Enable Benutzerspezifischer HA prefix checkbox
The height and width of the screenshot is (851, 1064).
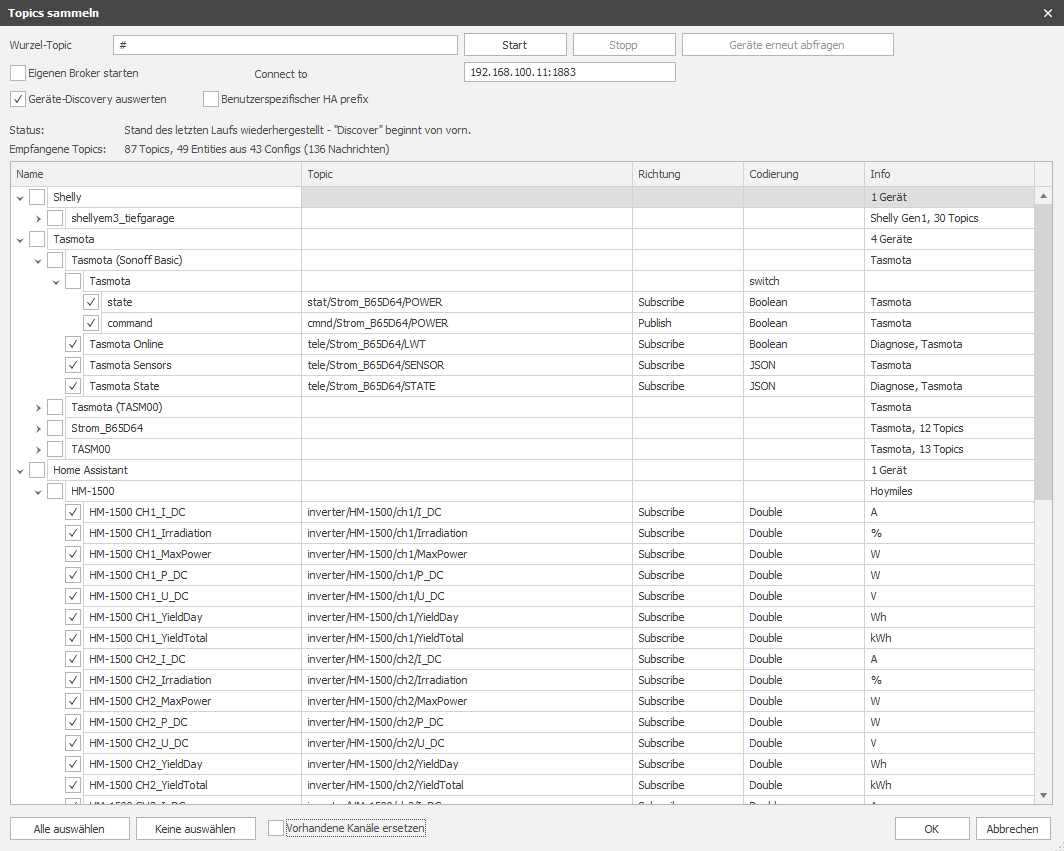tap(211, 99)
